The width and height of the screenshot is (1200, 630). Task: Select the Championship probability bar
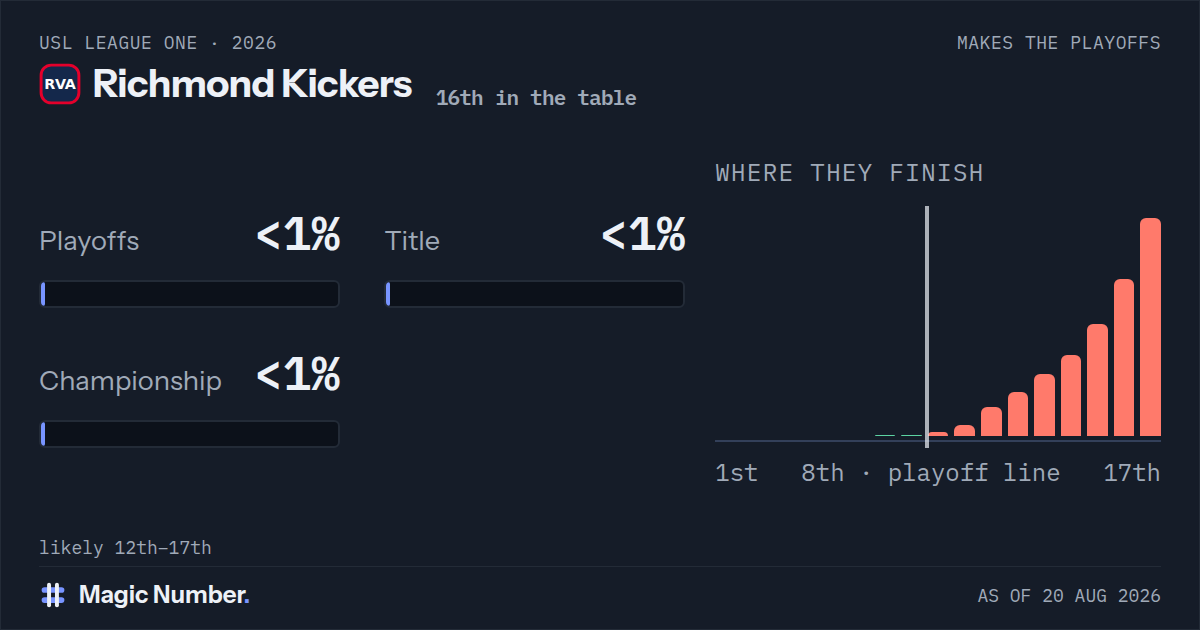[x=190, y=434]
